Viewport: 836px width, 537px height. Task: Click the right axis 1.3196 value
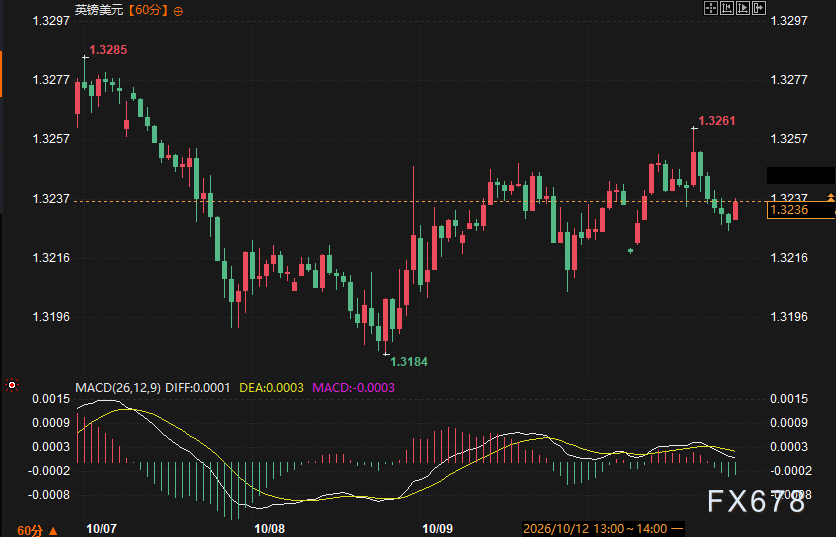pyautogui.click(x=789, y=317)
